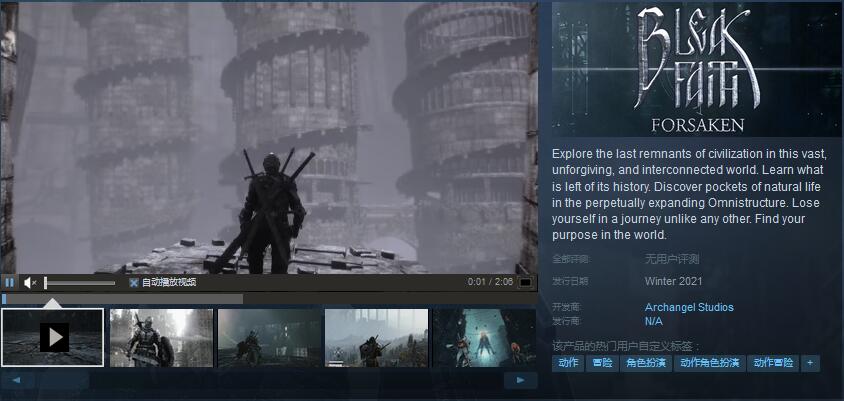Enter fullscreen video mode
844x401 pixels.
(x=525, y=282)
